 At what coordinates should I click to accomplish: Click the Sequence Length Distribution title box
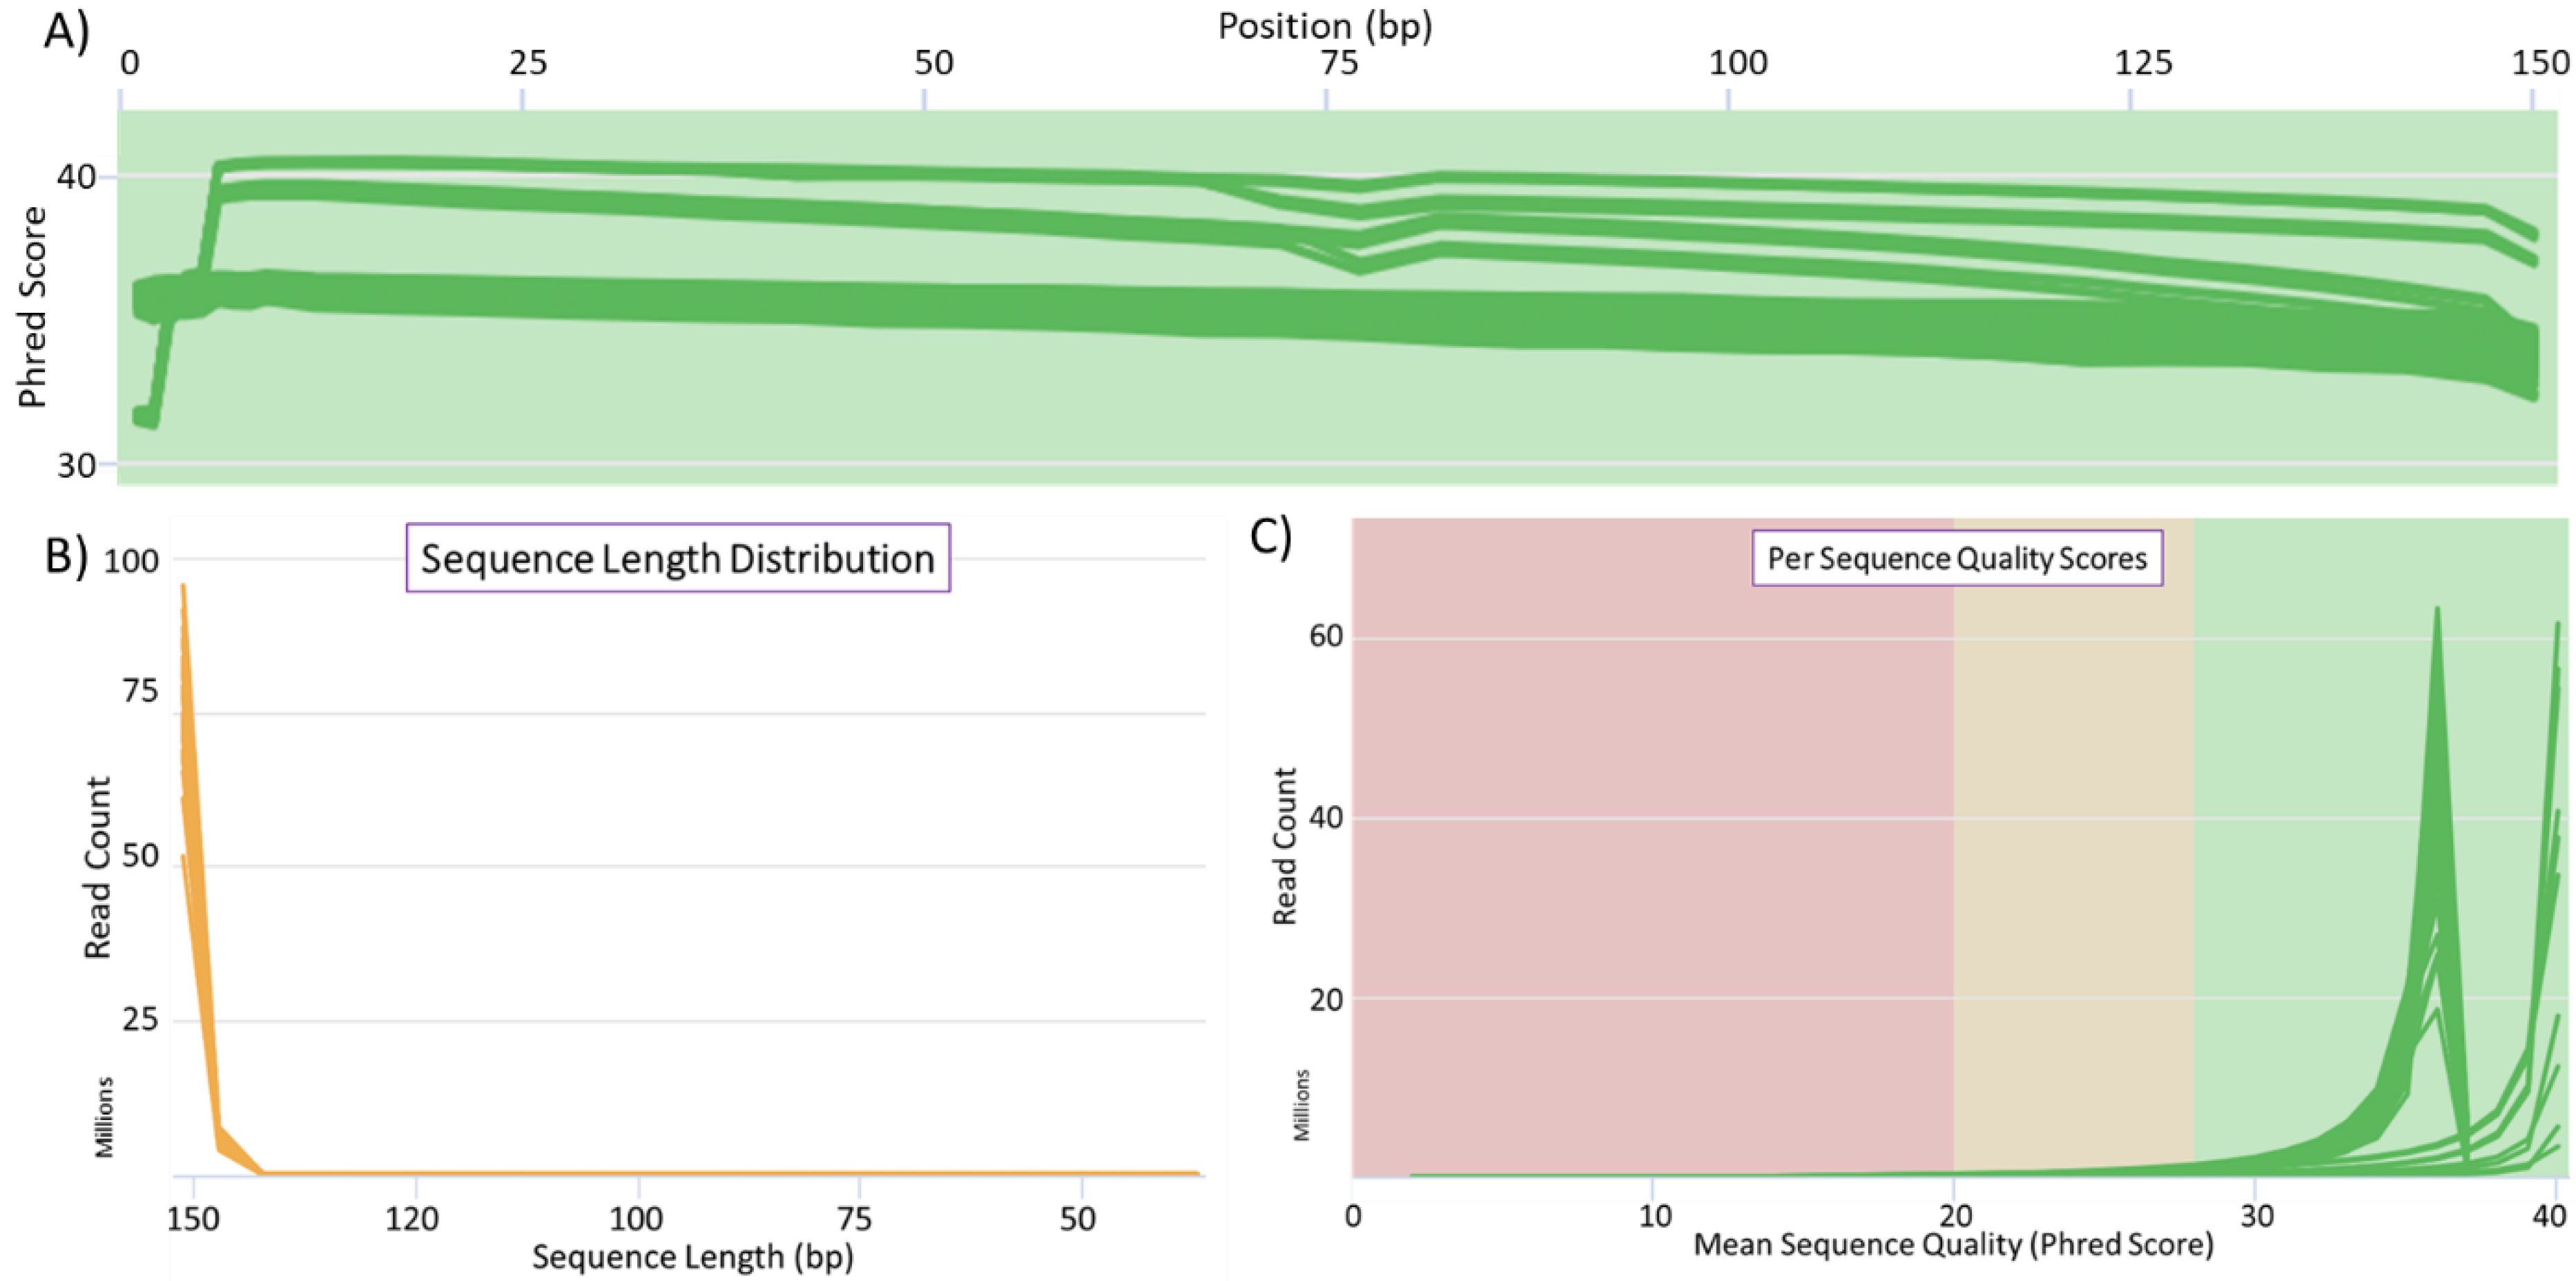pyautogui.click(x=677, y=558)
